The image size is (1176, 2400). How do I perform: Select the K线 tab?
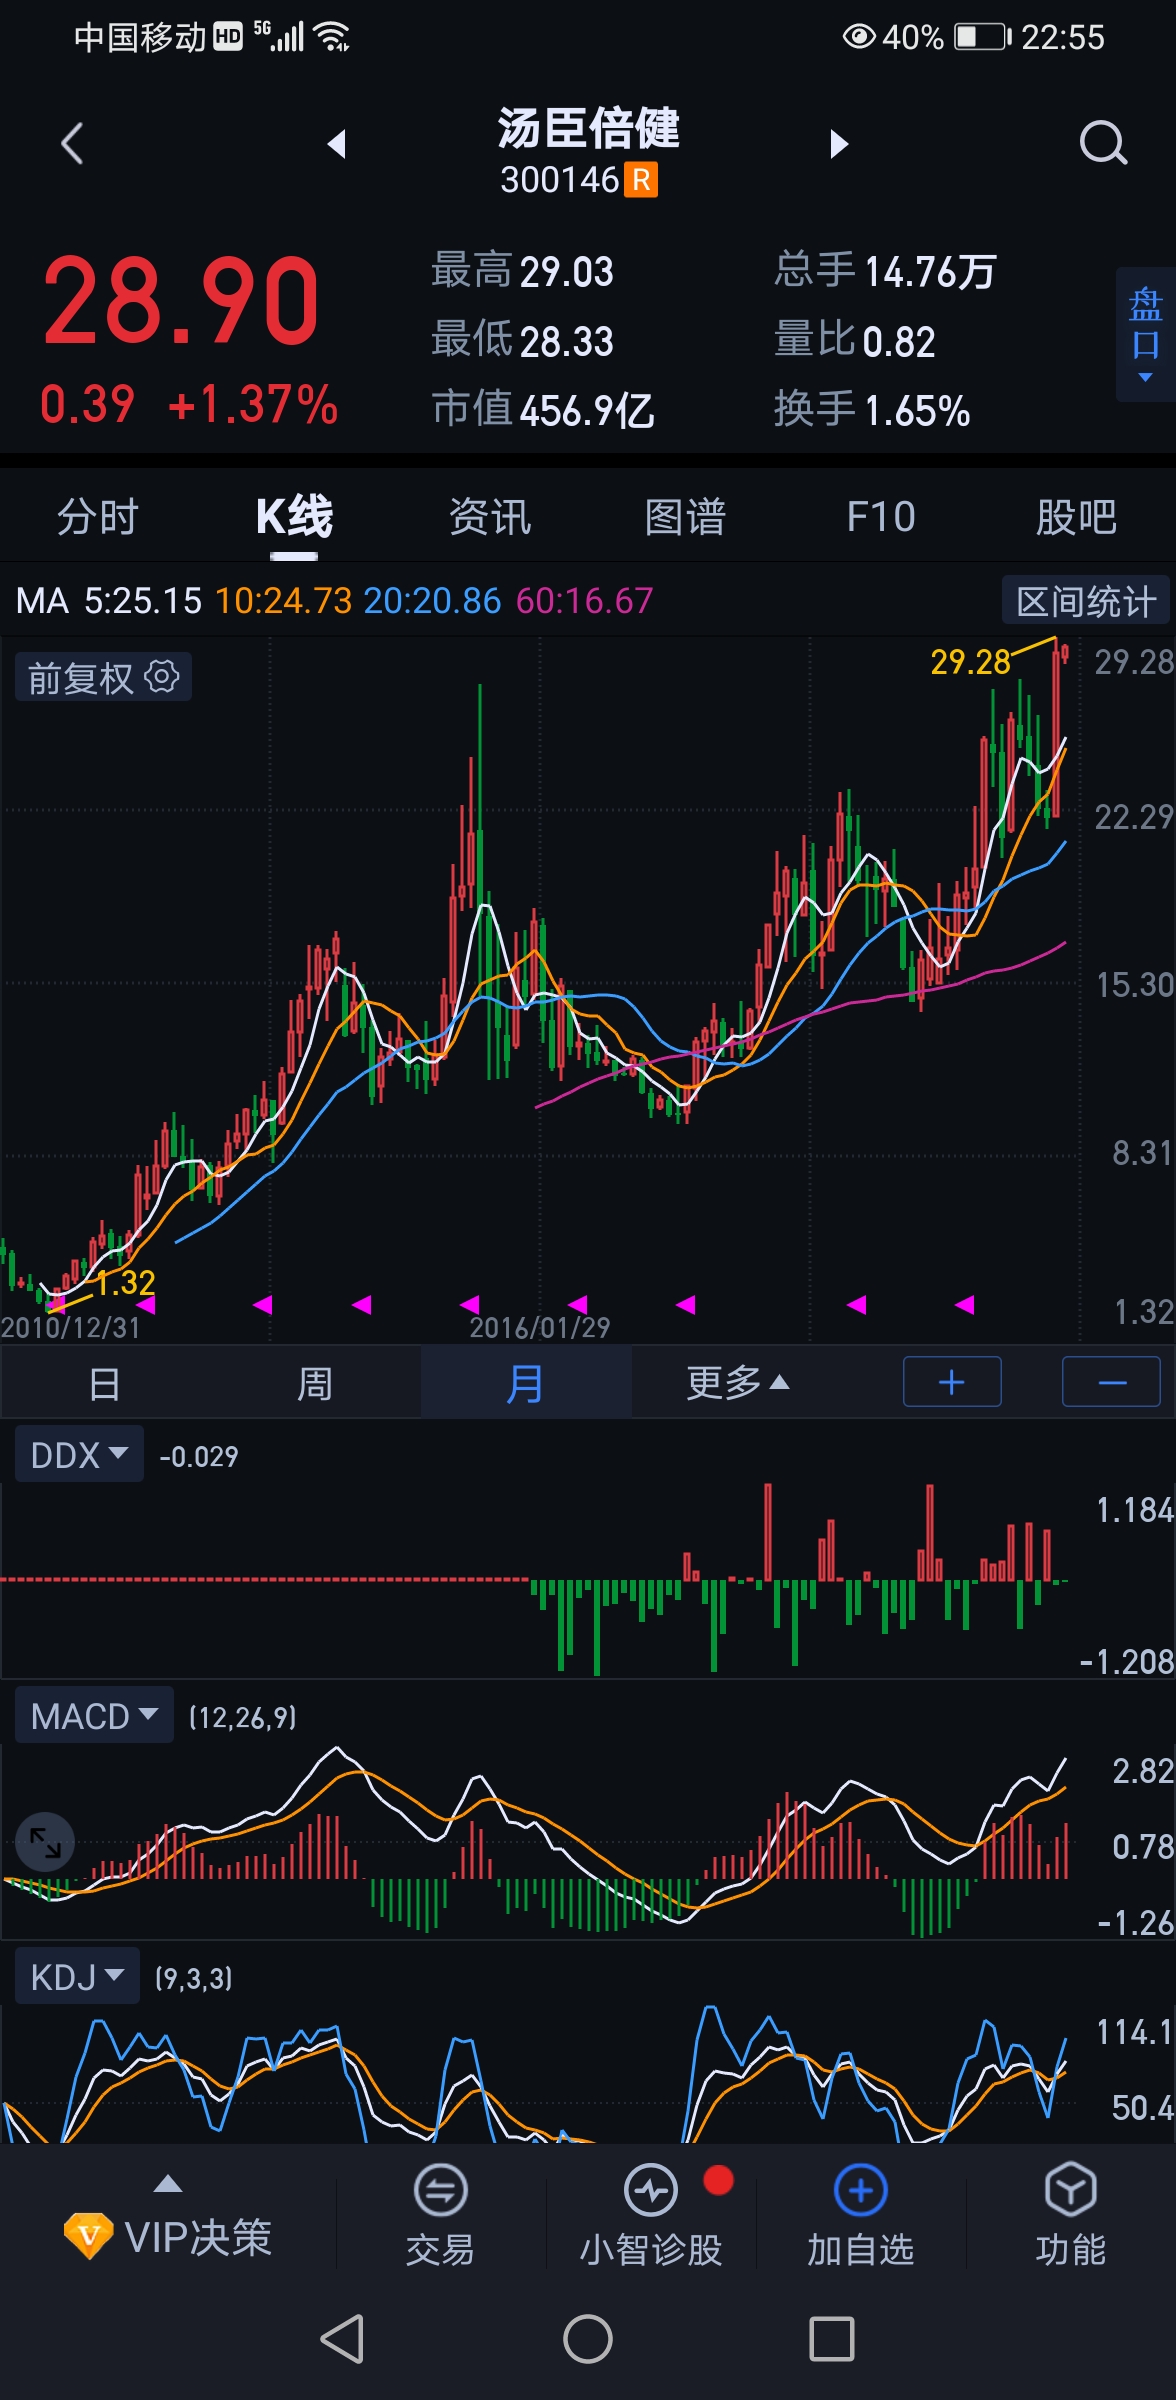click(x=294, y=517)
